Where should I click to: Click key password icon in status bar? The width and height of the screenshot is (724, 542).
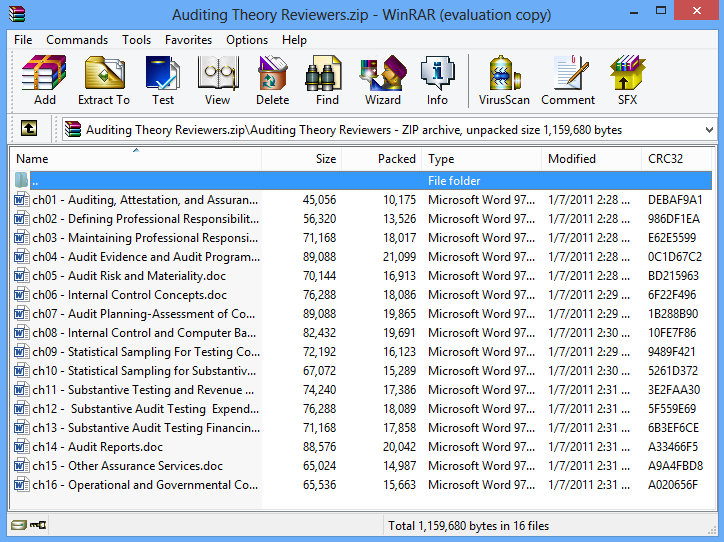(x=37, y=525)
